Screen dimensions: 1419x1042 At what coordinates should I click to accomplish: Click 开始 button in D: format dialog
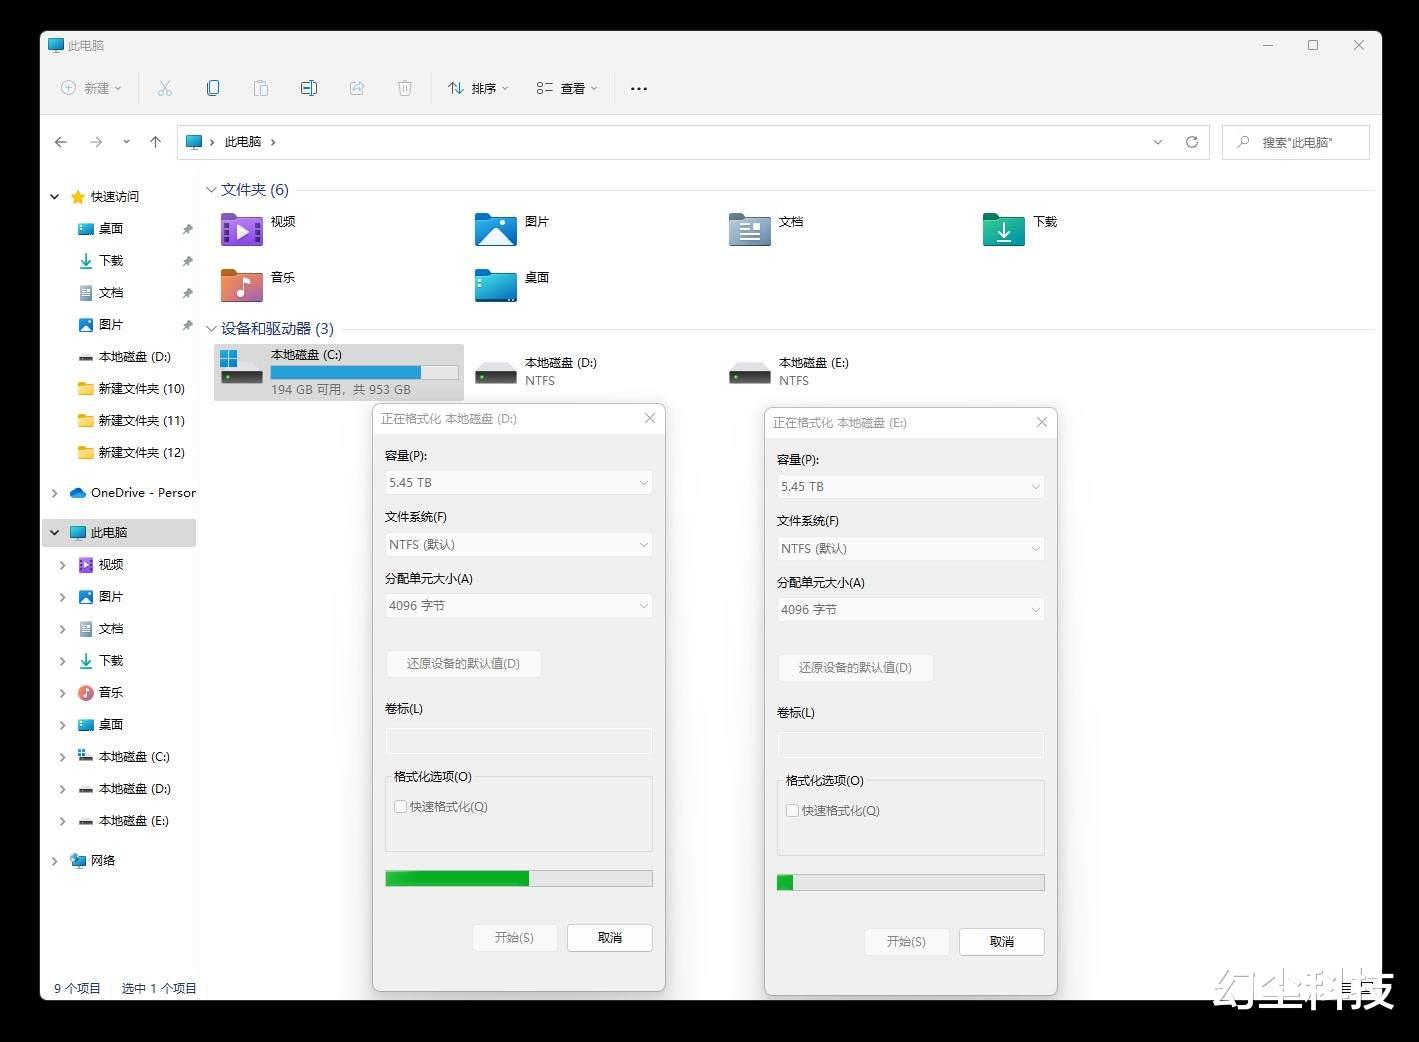click(514, 938)
